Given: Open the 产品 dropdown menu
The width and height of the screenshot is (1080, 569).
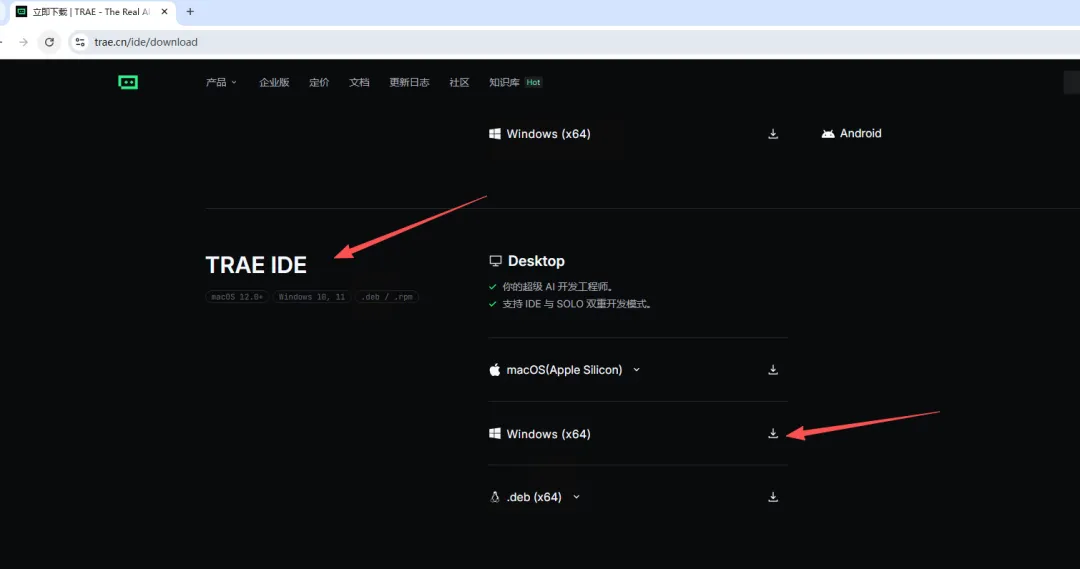Looking at the screenshot, I should tap(221, 82).
